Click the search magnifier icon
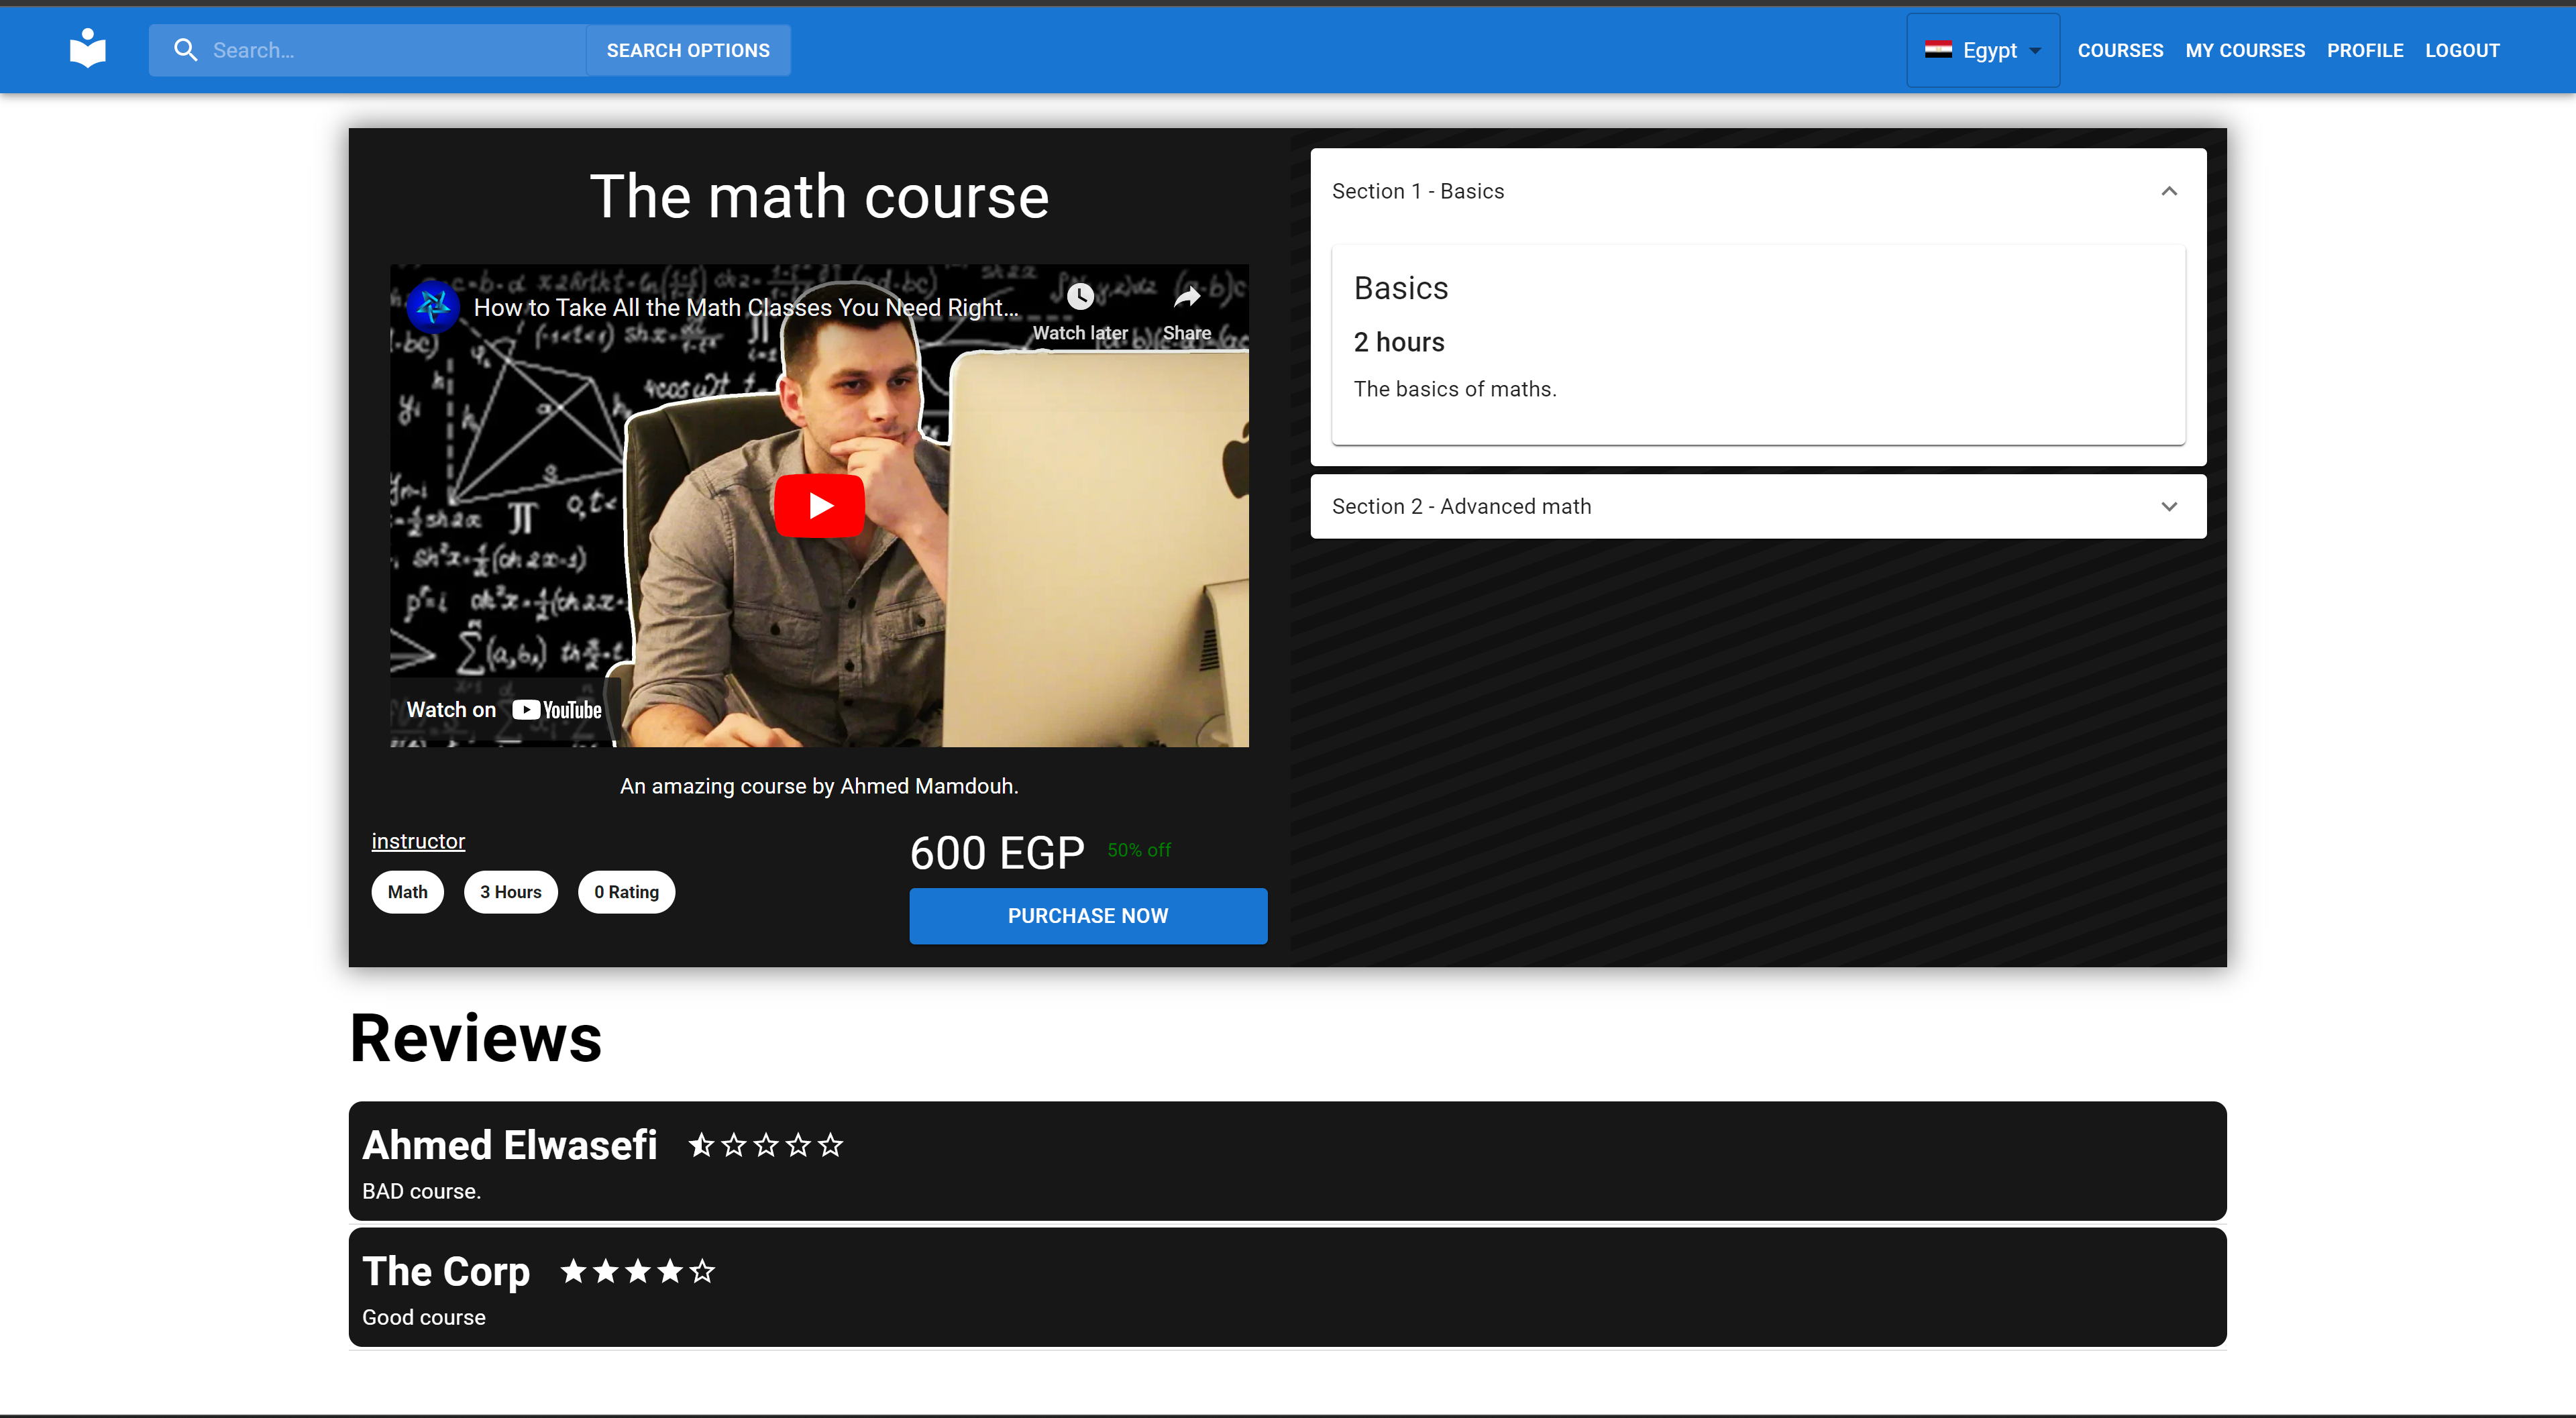 pos(185,50)
